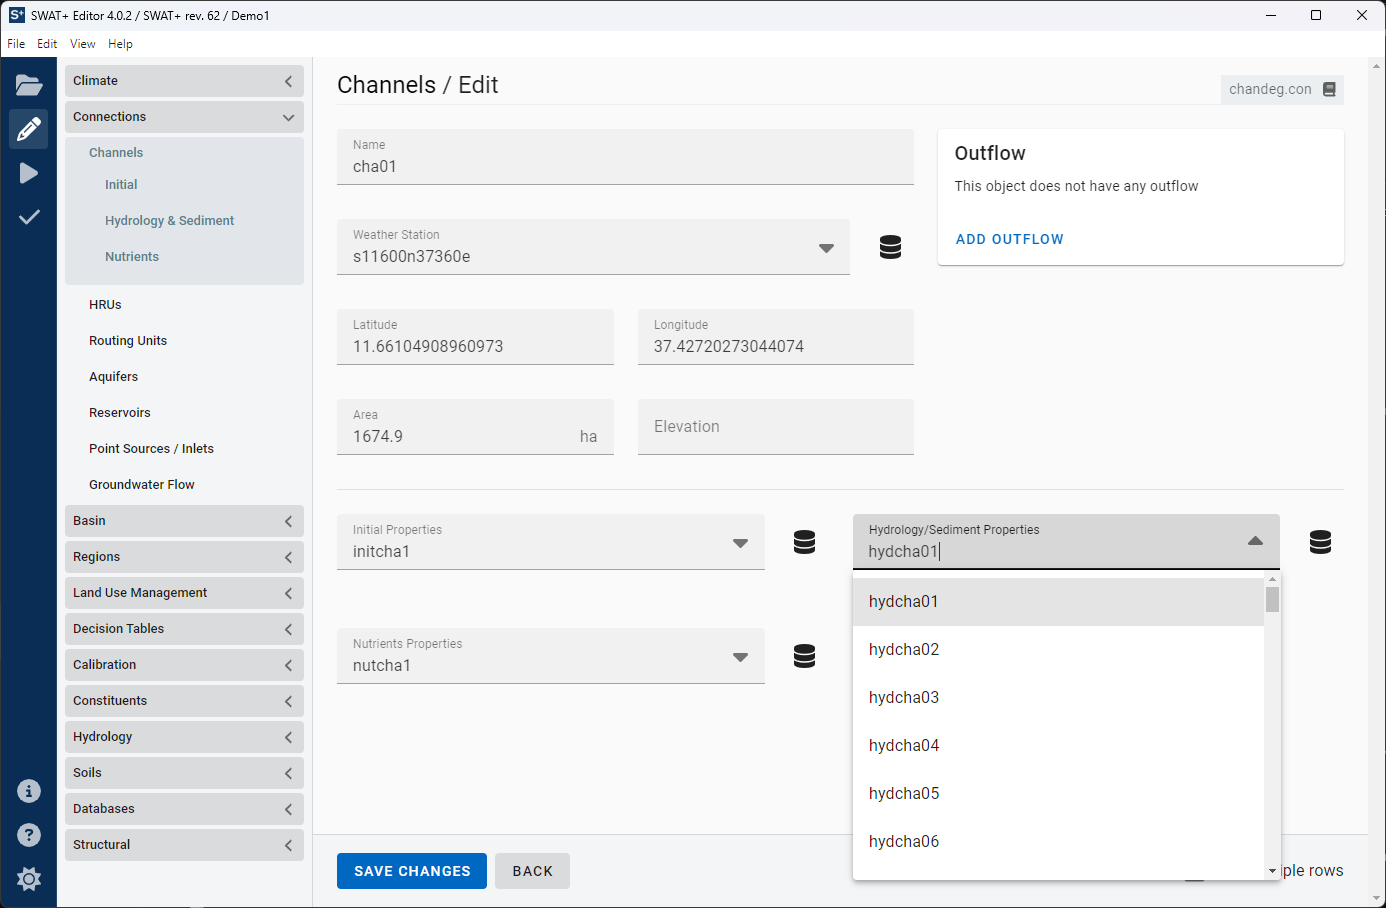The image size is (1386, 908).
Task: Select the pencil edit mode icon
Action: [x=29, y=129]
